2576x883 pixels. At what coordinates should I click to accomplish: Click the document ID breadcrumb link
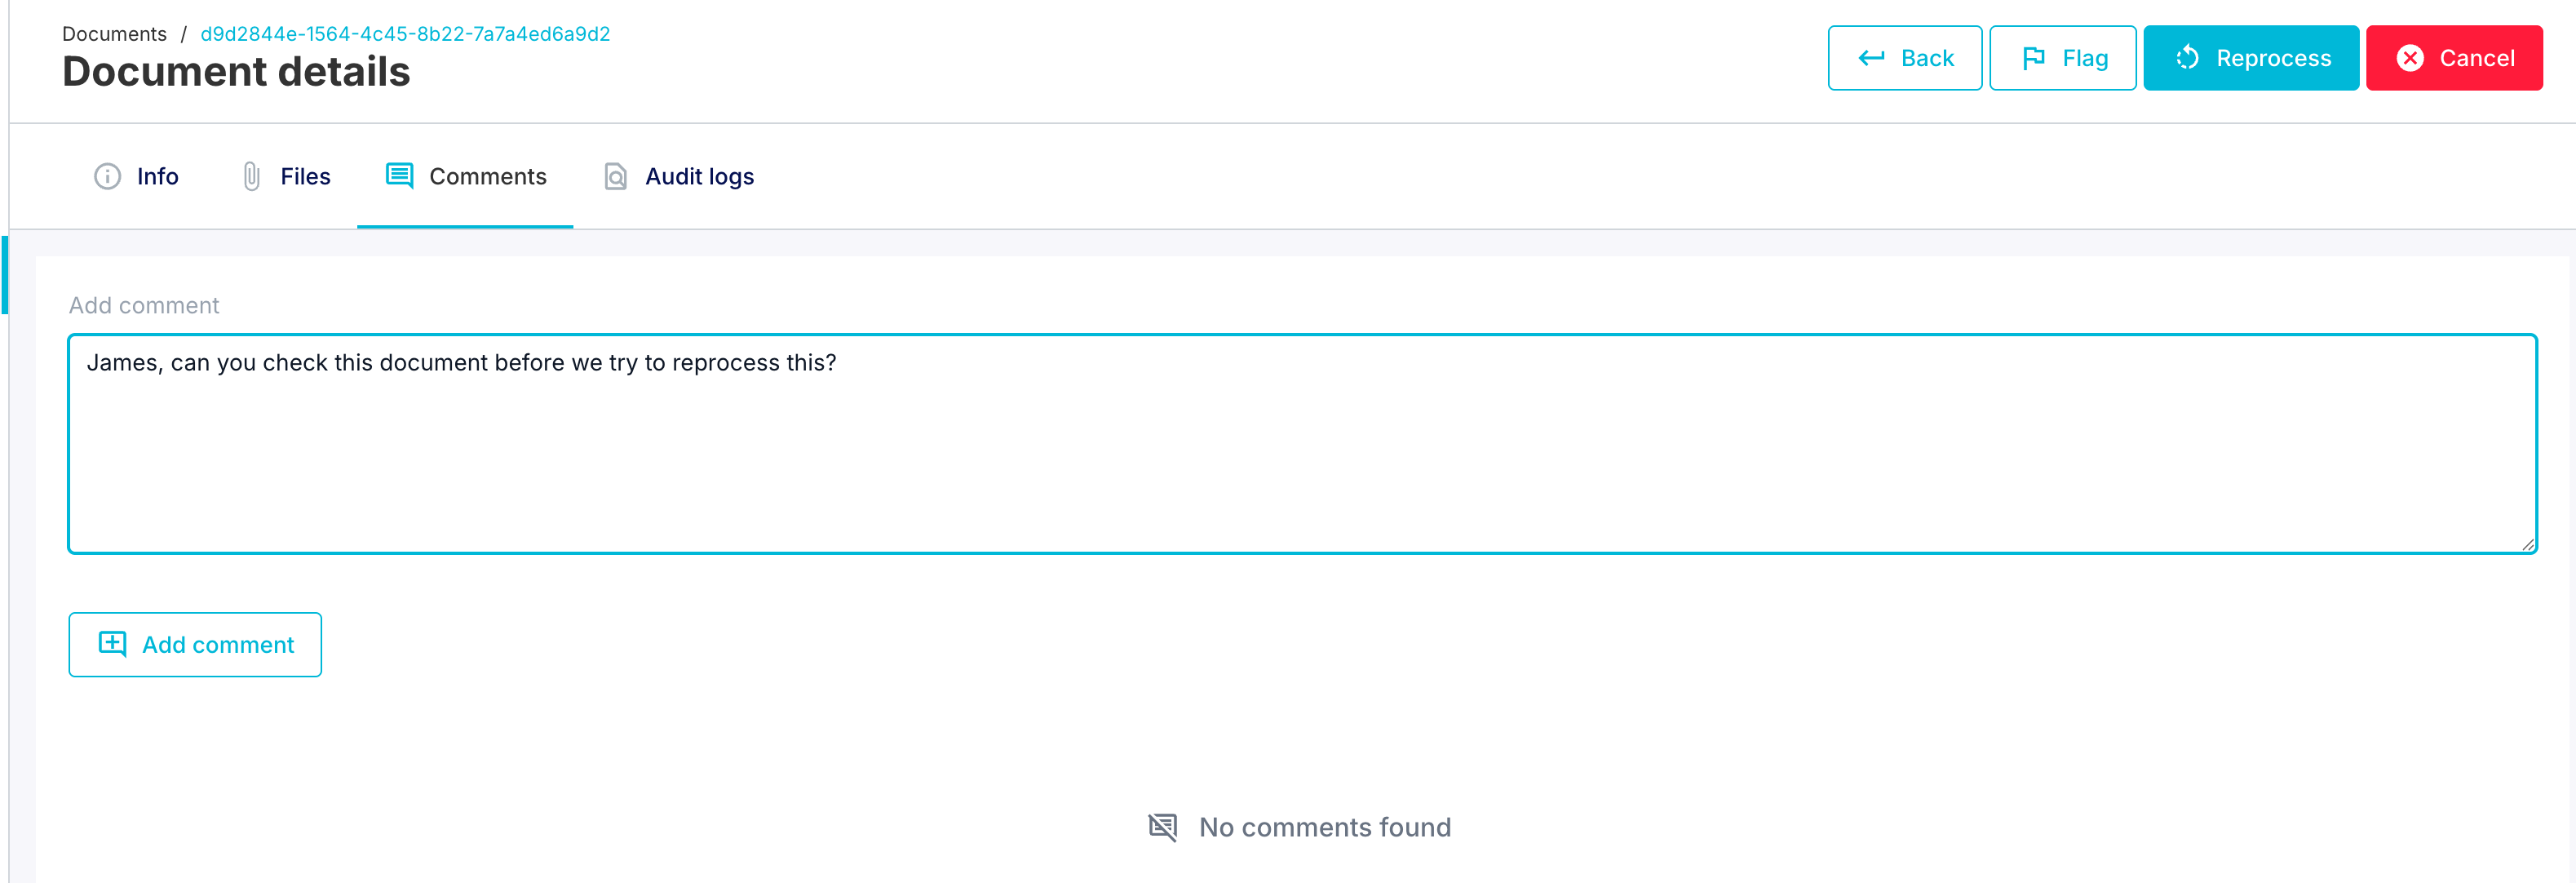[405, 34]
